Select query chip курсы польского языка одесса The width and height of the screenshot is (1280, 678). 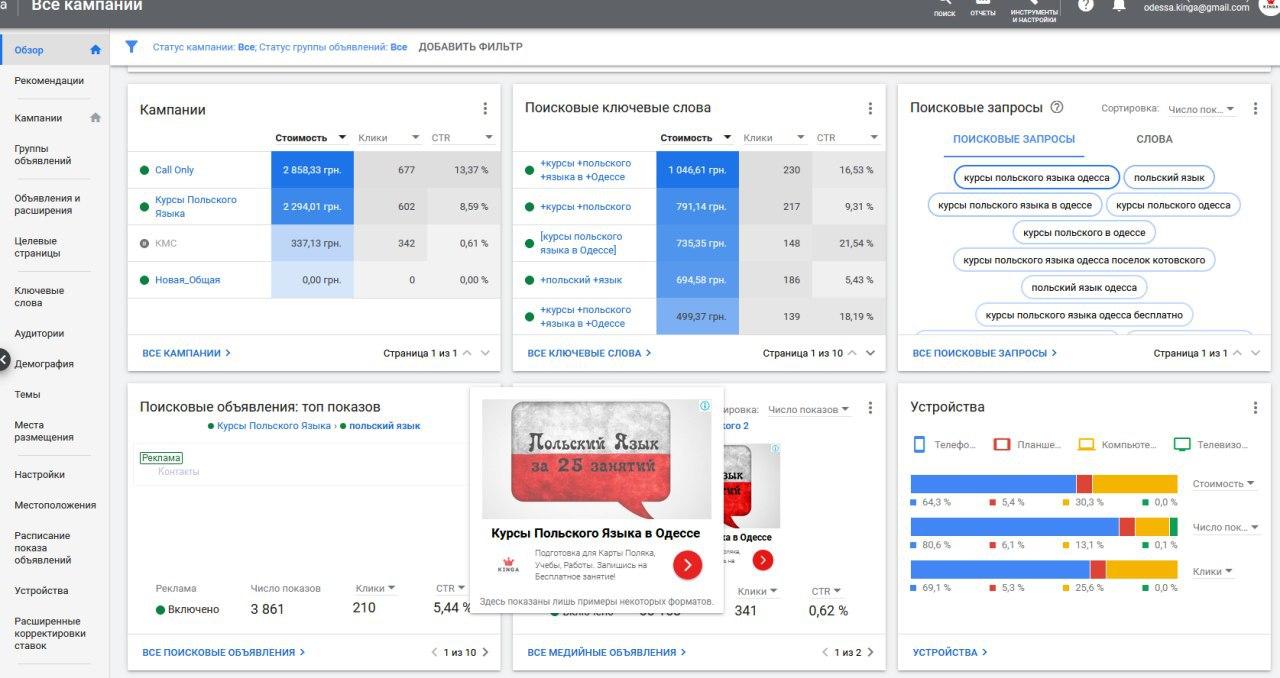(1036, 177)
